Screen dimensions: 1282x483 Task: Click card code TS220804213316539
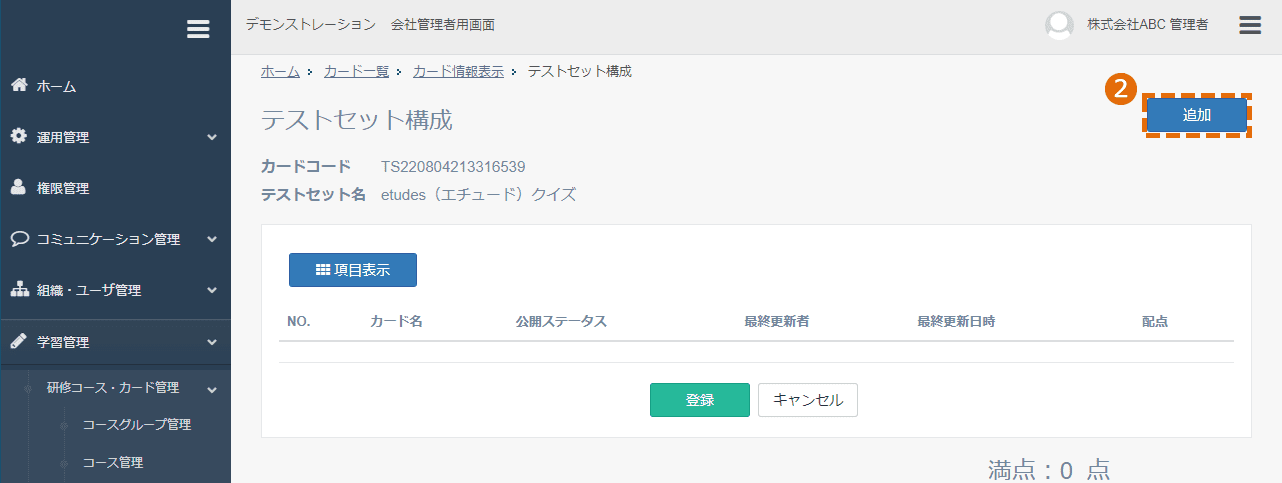(x=453, y=166)
